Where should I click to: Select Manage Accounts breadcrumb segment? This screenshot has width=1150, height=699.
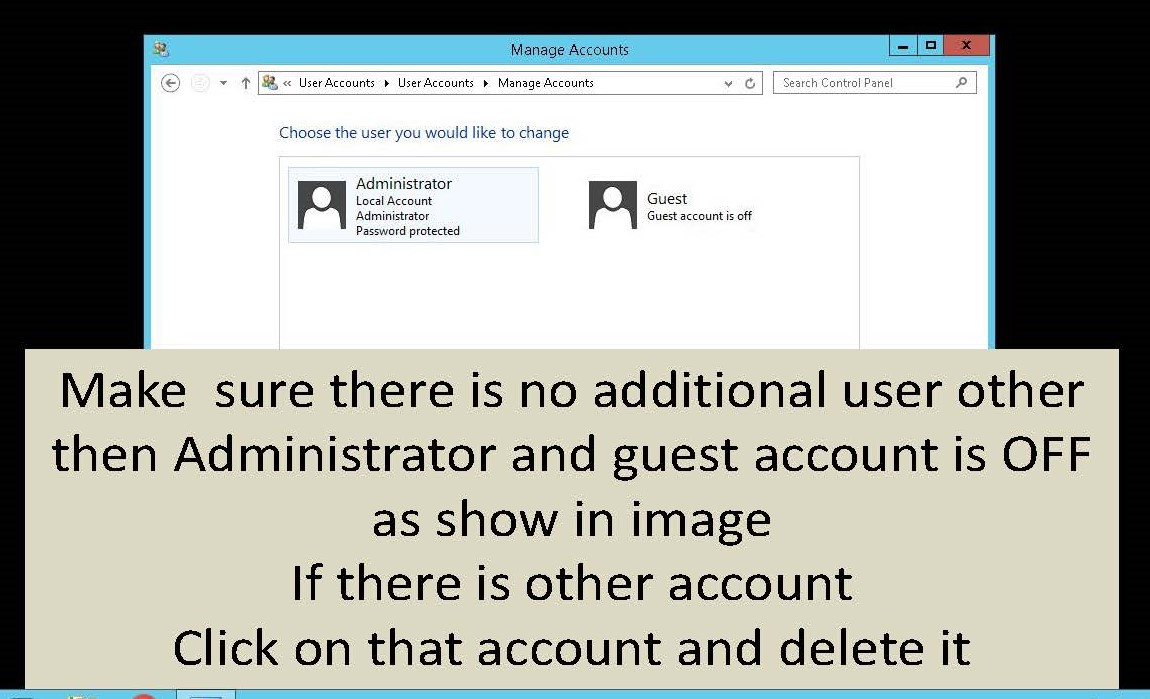tap(545, 83)
